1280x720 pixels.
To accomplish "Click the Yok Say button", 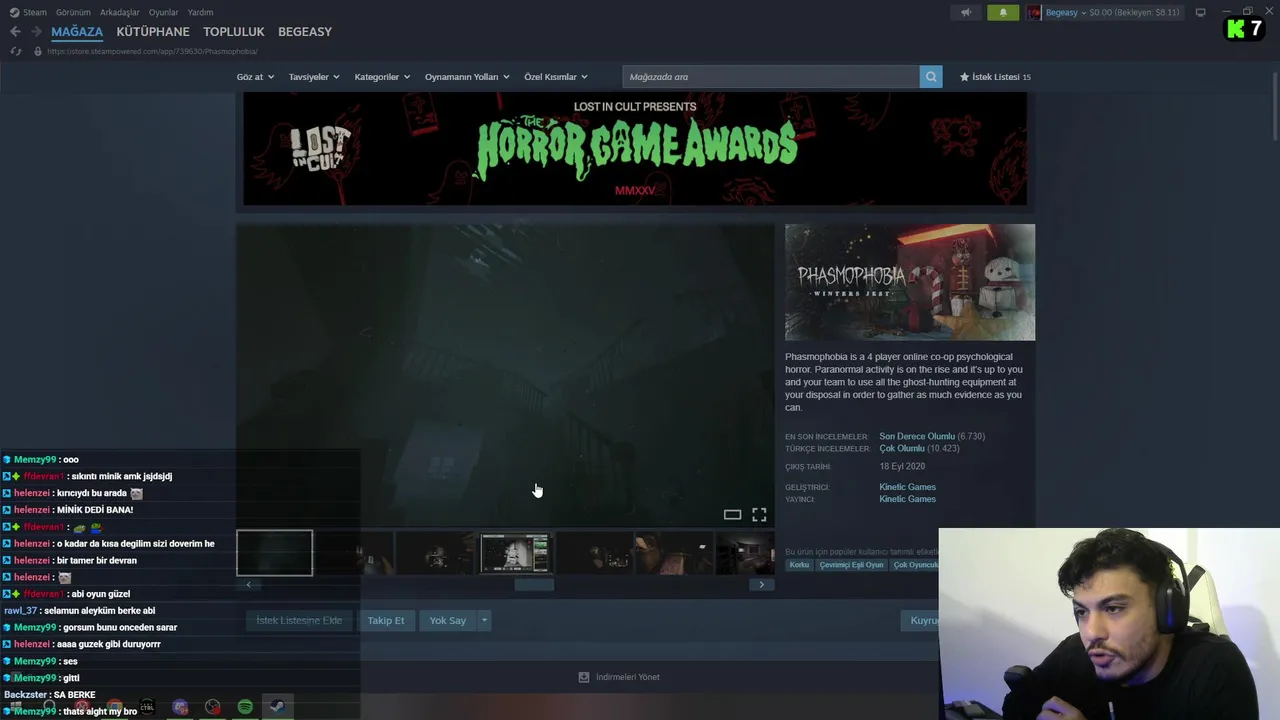I will click(448, 621).
